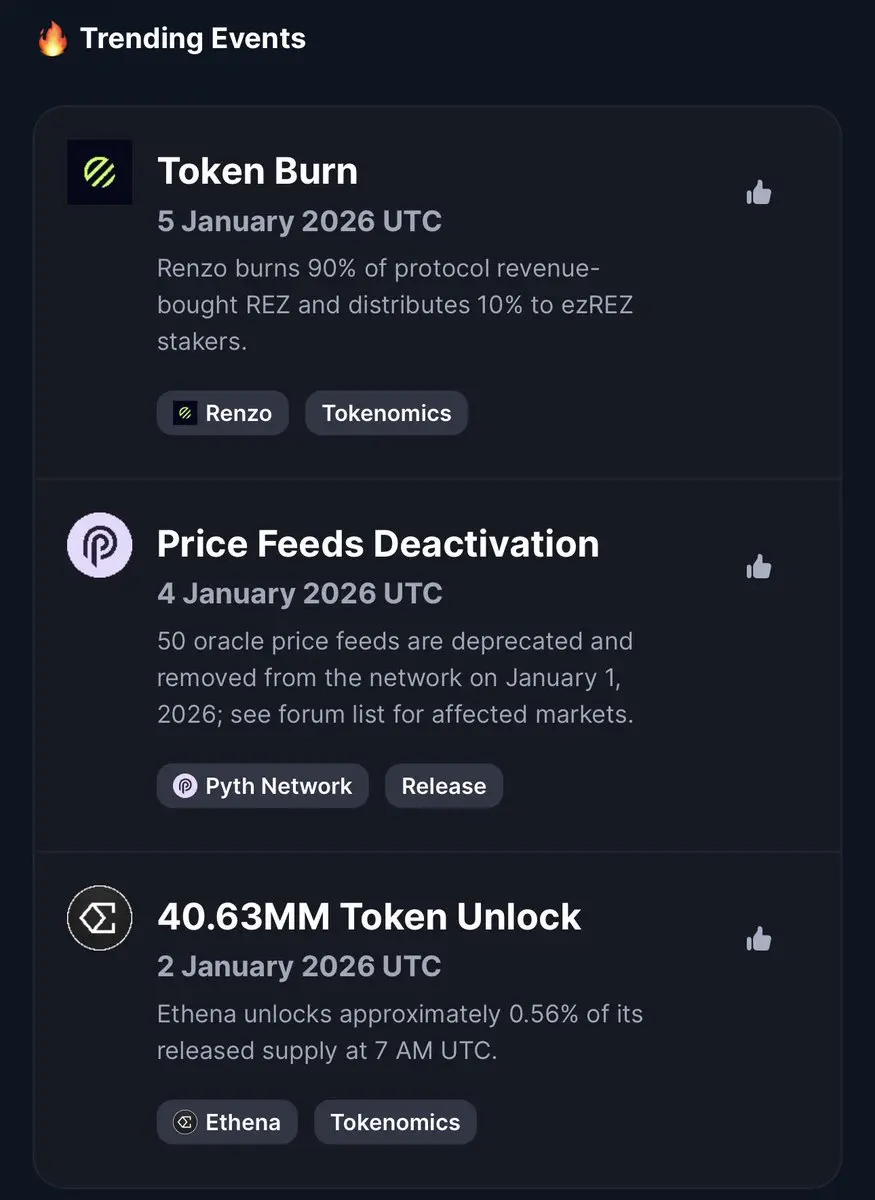Viewport: 875px width, 1200px height.
Task: Like the Price Feeds Deactivation event
Action: click(x=759, y=568)
